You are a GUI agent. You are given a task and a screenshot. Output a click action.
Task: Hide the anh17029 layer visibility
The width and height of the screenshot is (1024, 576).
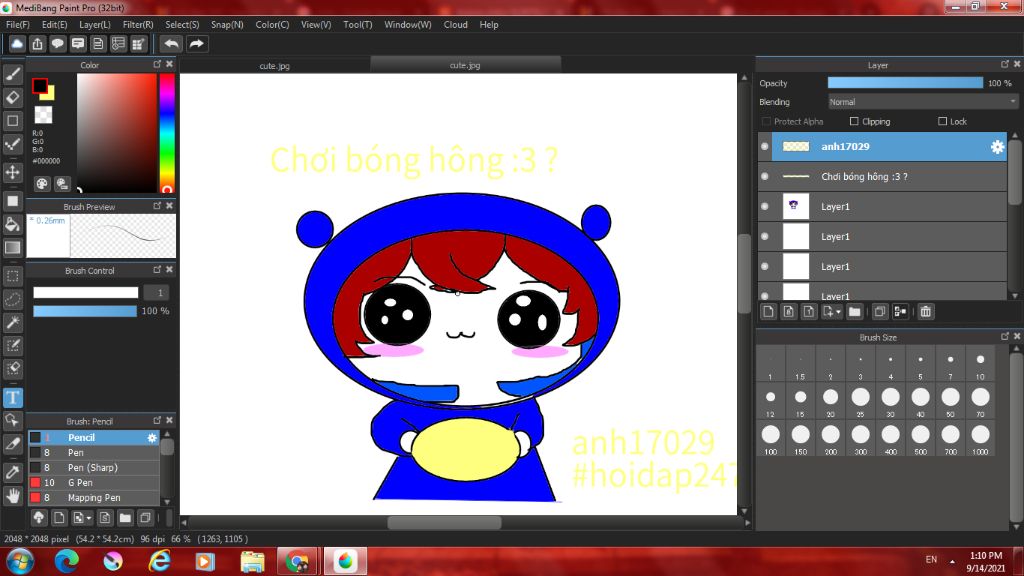pos(765,147)
